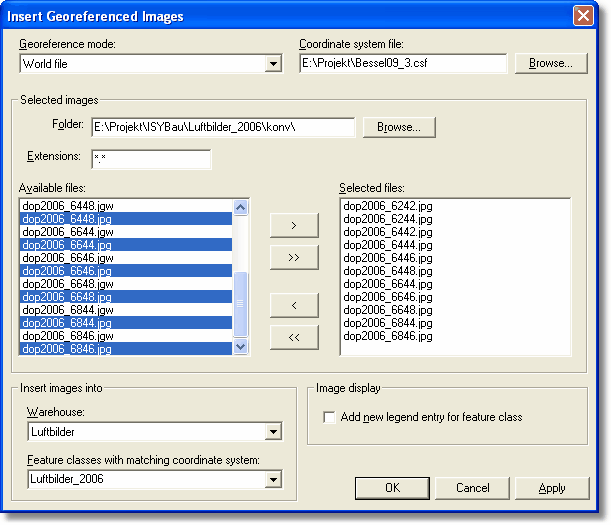Click the Apply button
The width and height of the screenshot is (611, 525).
click(x=552, y=488)
